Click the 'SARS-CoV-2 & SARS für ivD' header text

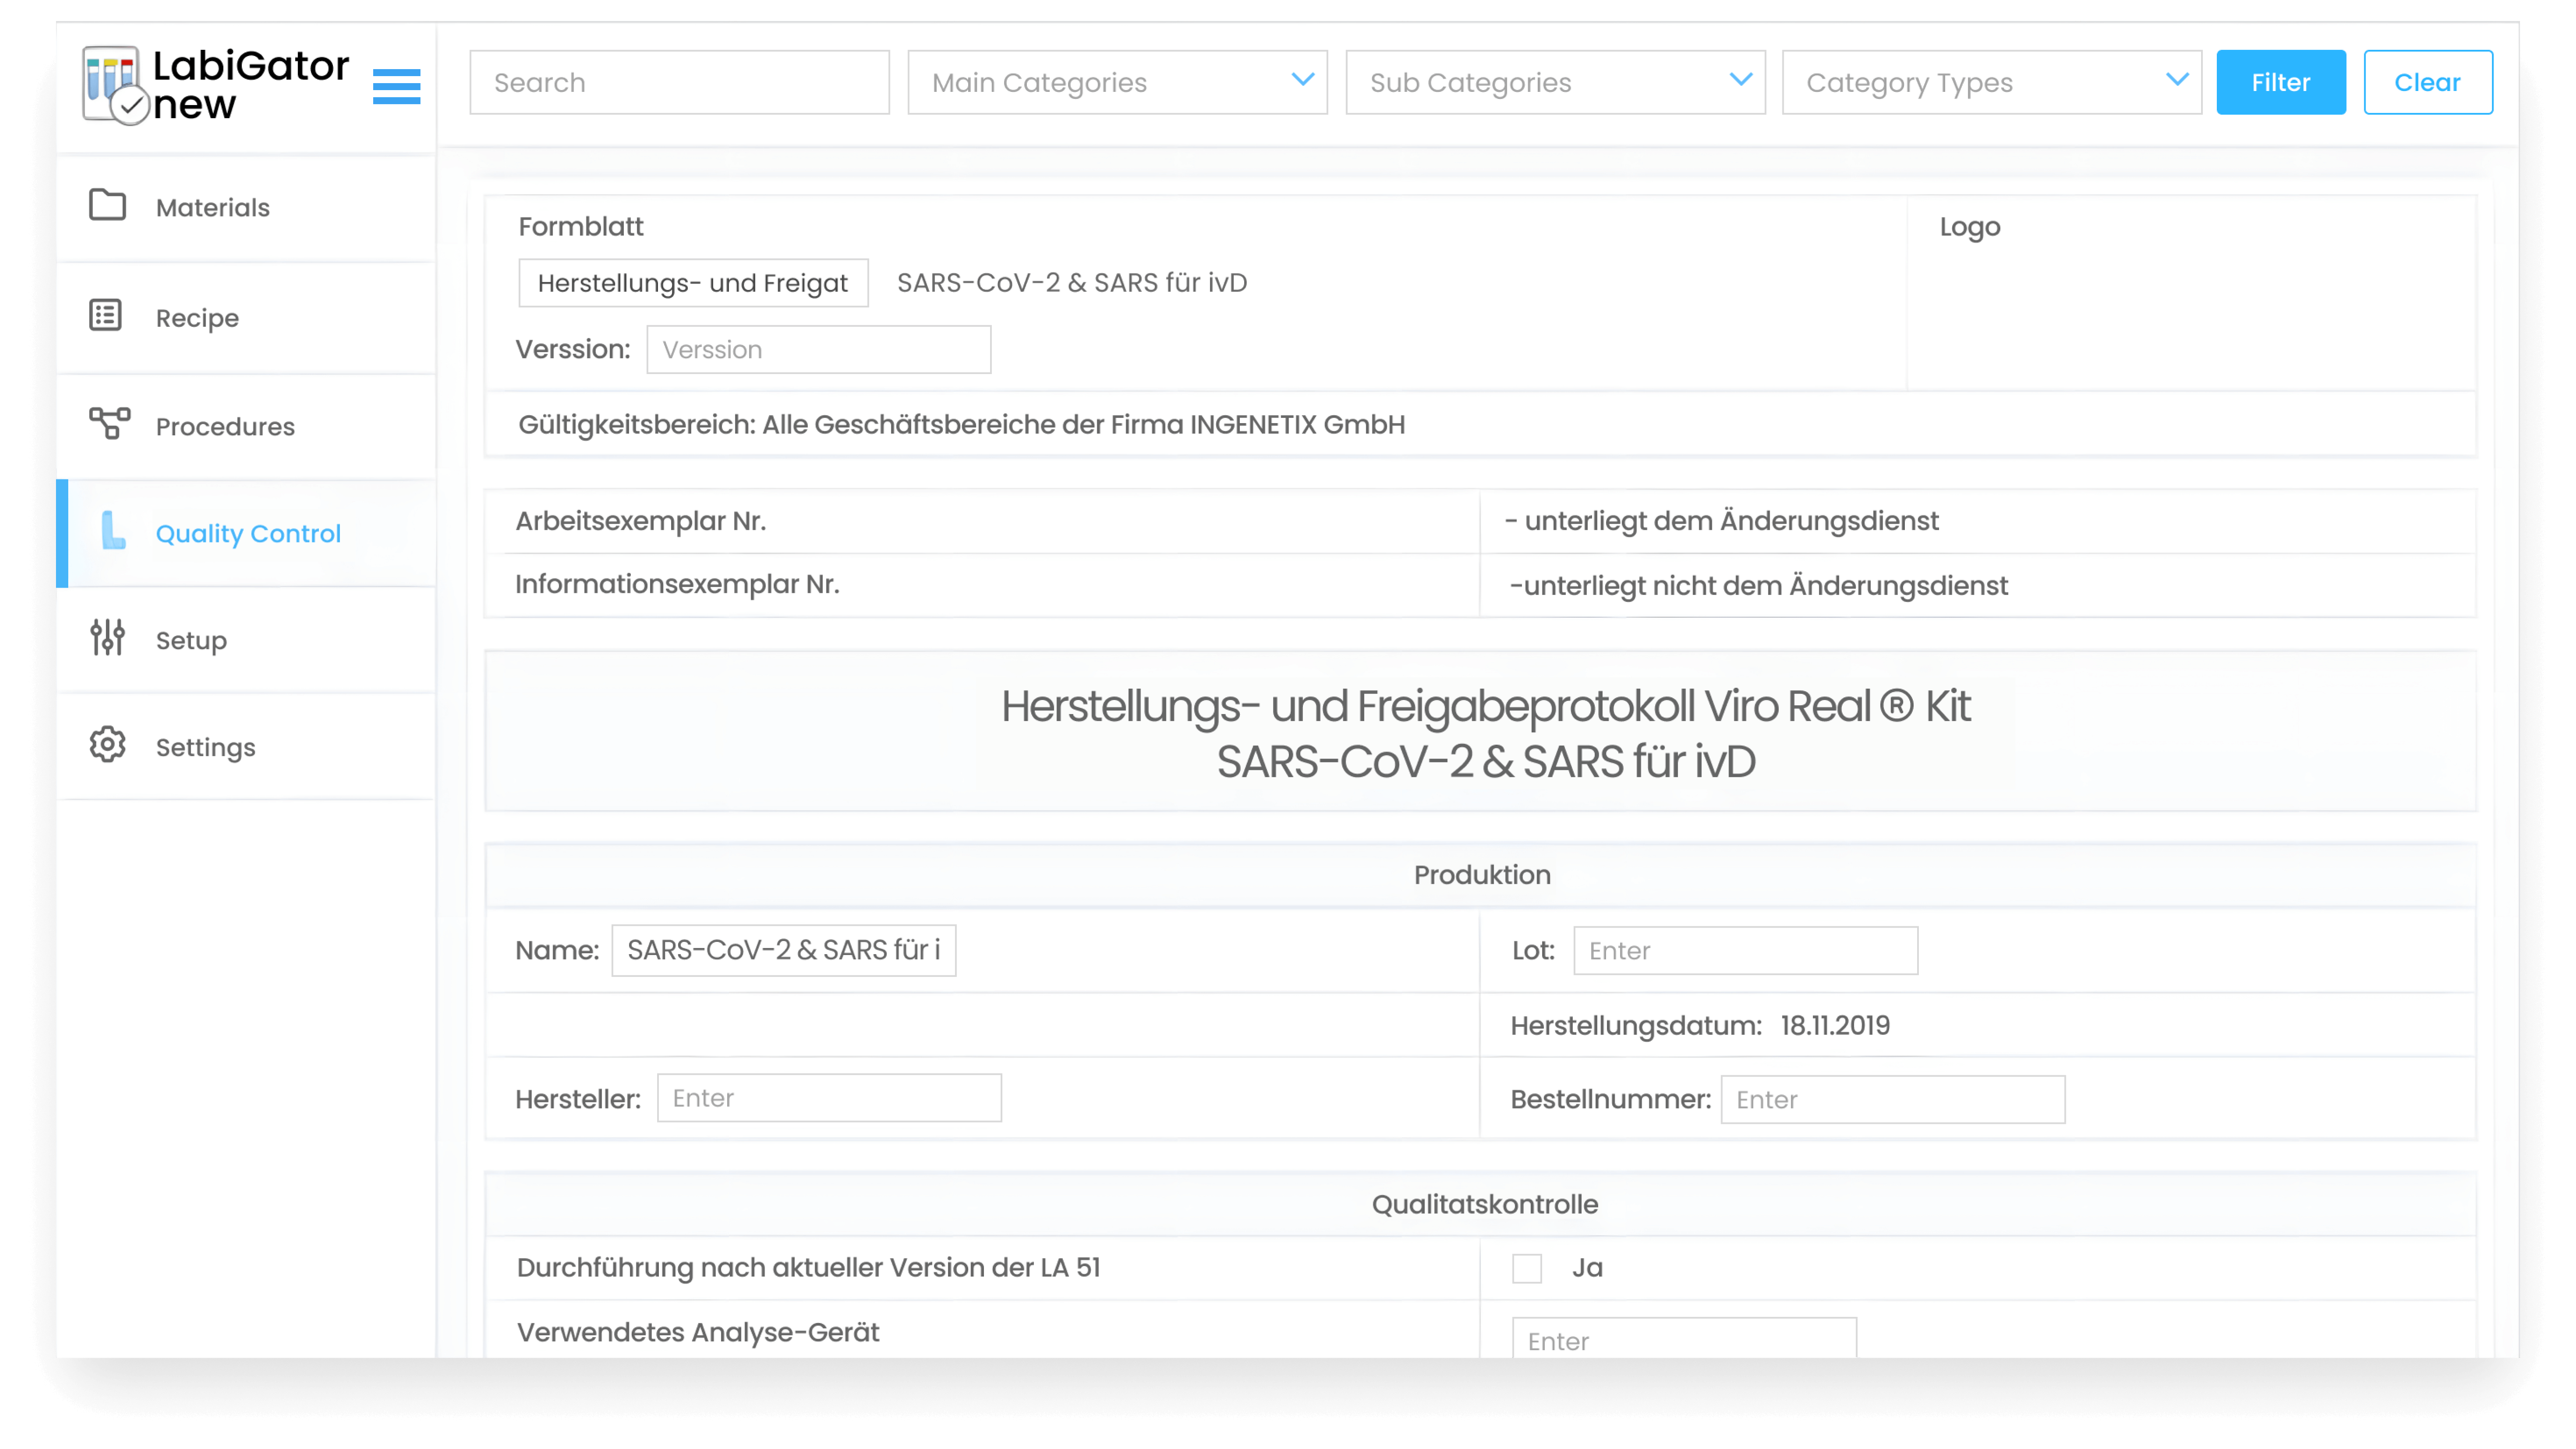click(1071, 283)
